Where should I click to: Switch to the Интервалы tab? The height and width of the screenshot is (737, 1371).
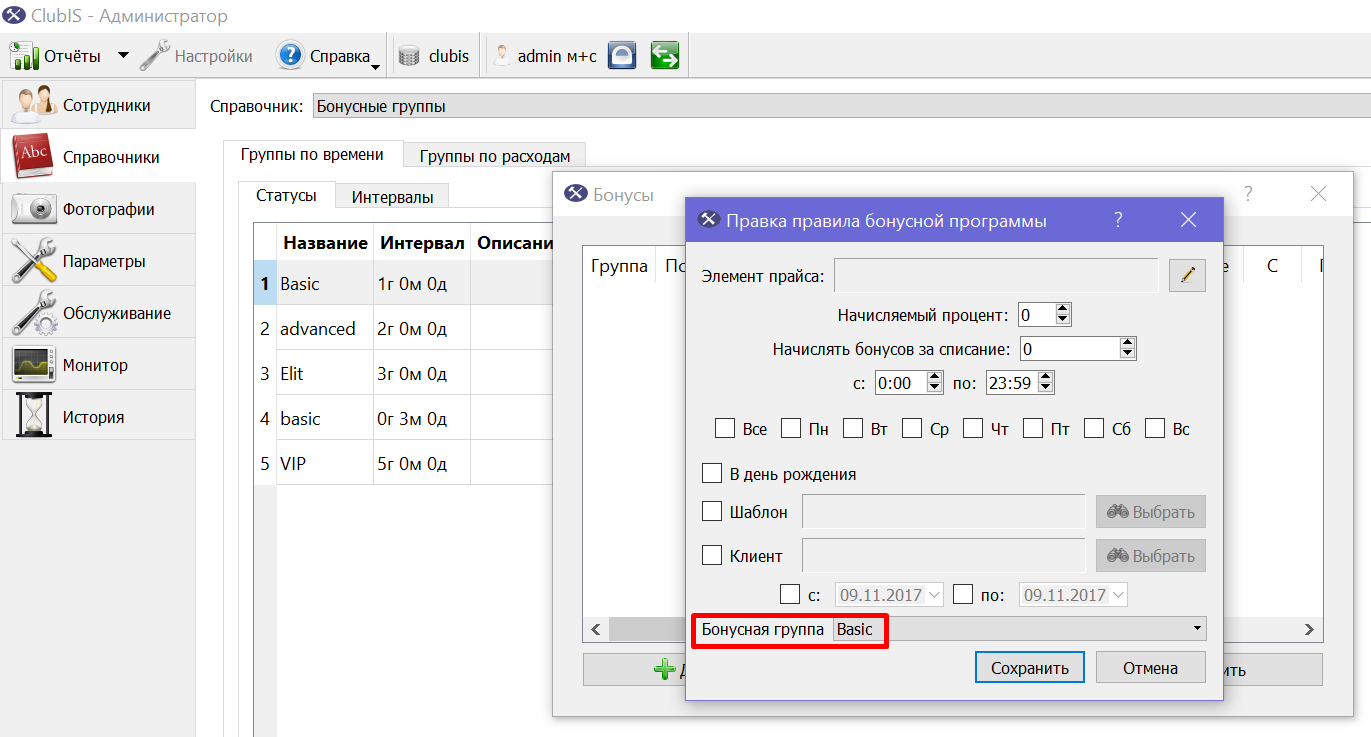[x=392, y=196]
